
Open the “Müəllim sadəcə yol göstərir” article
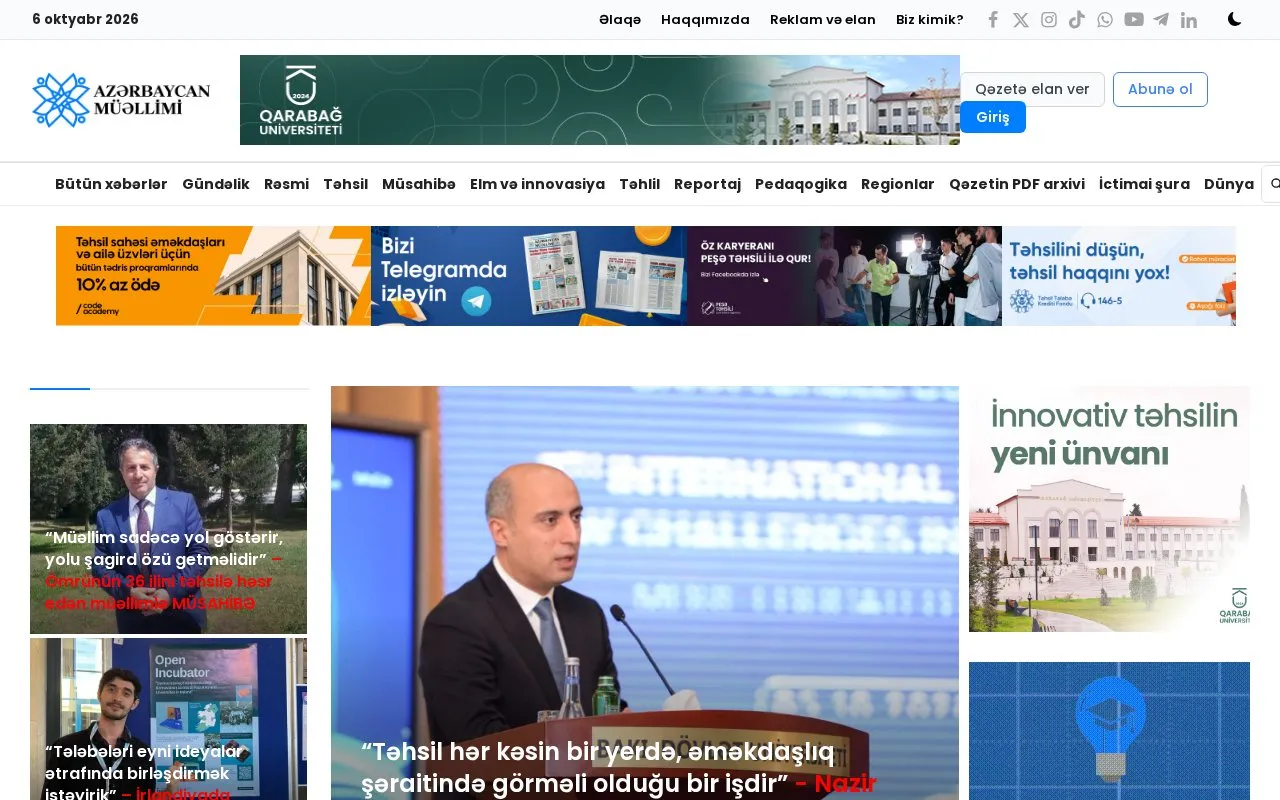click(x=168, y=529)
